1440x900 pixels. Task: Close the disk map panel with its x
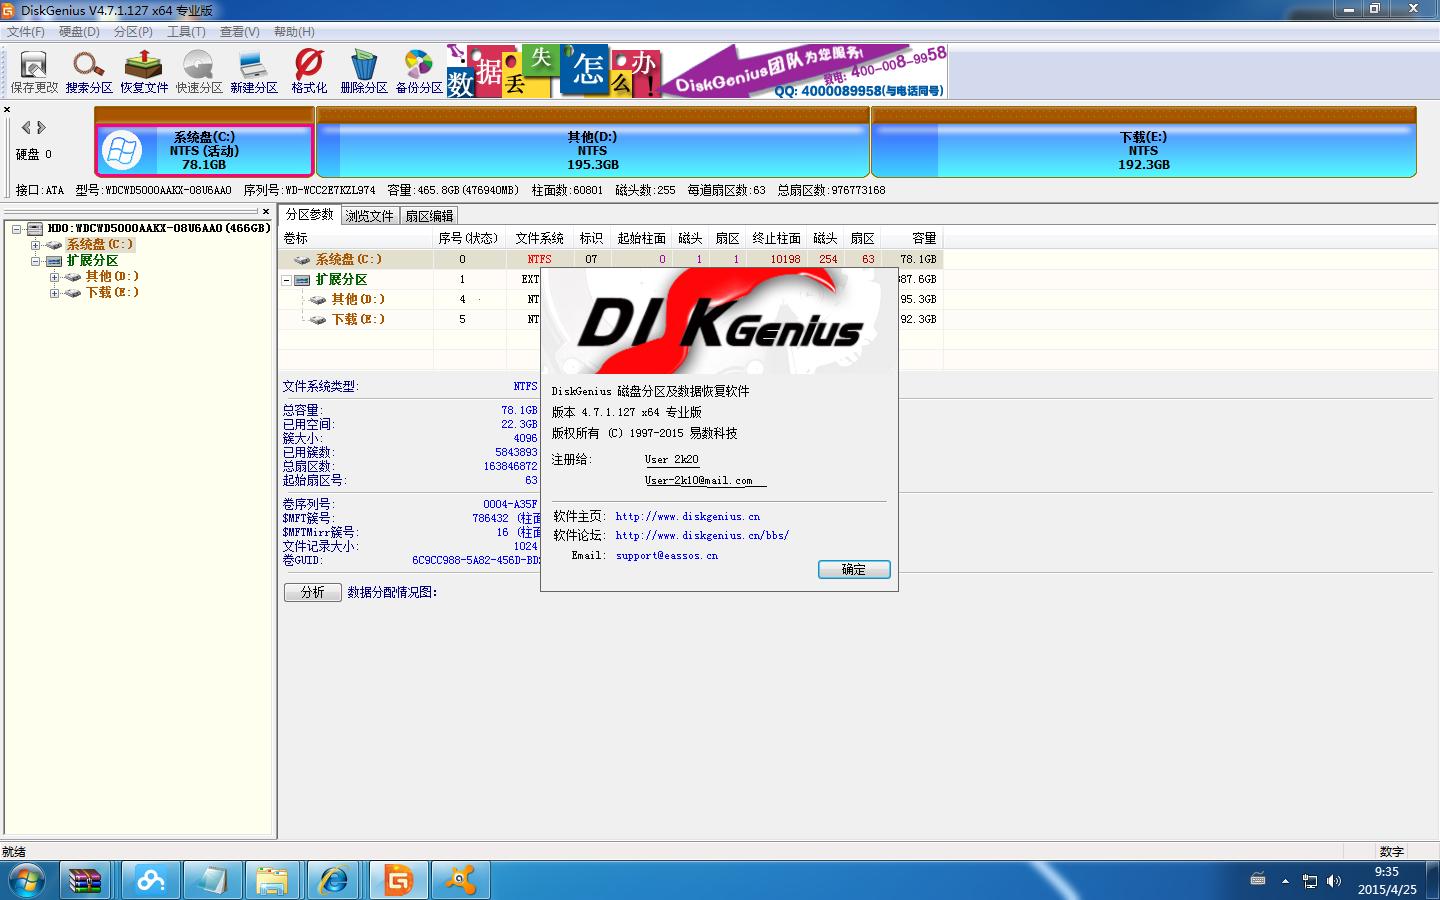[7, 110]
